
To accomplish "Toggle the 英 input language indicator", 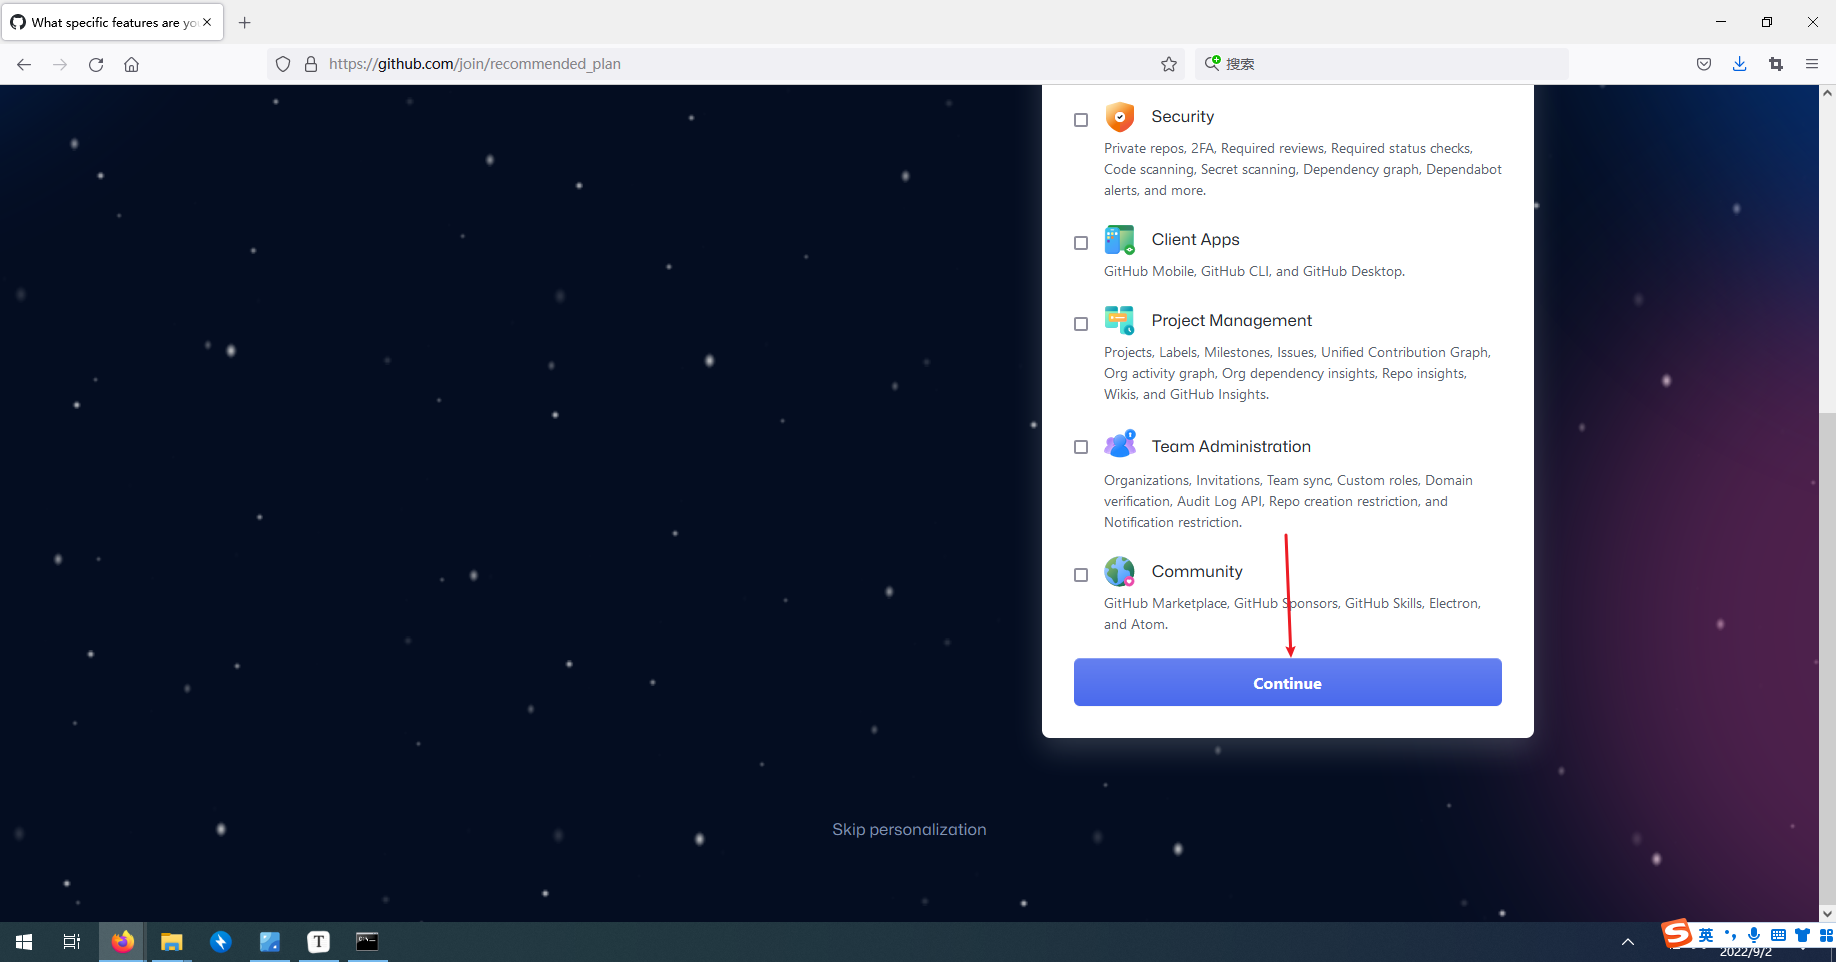I will [1706, 935].
